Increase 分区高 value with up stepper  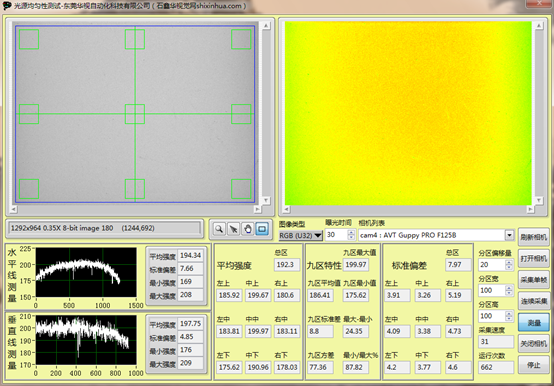coord(509,313)
